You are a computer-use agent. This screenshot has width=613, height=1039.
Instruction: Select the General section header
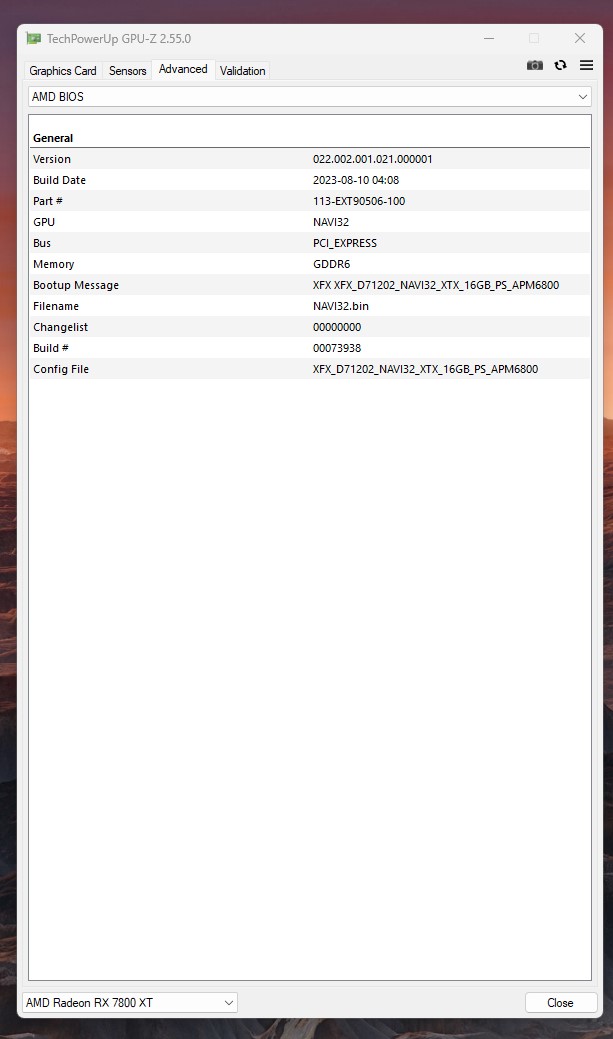53,138
